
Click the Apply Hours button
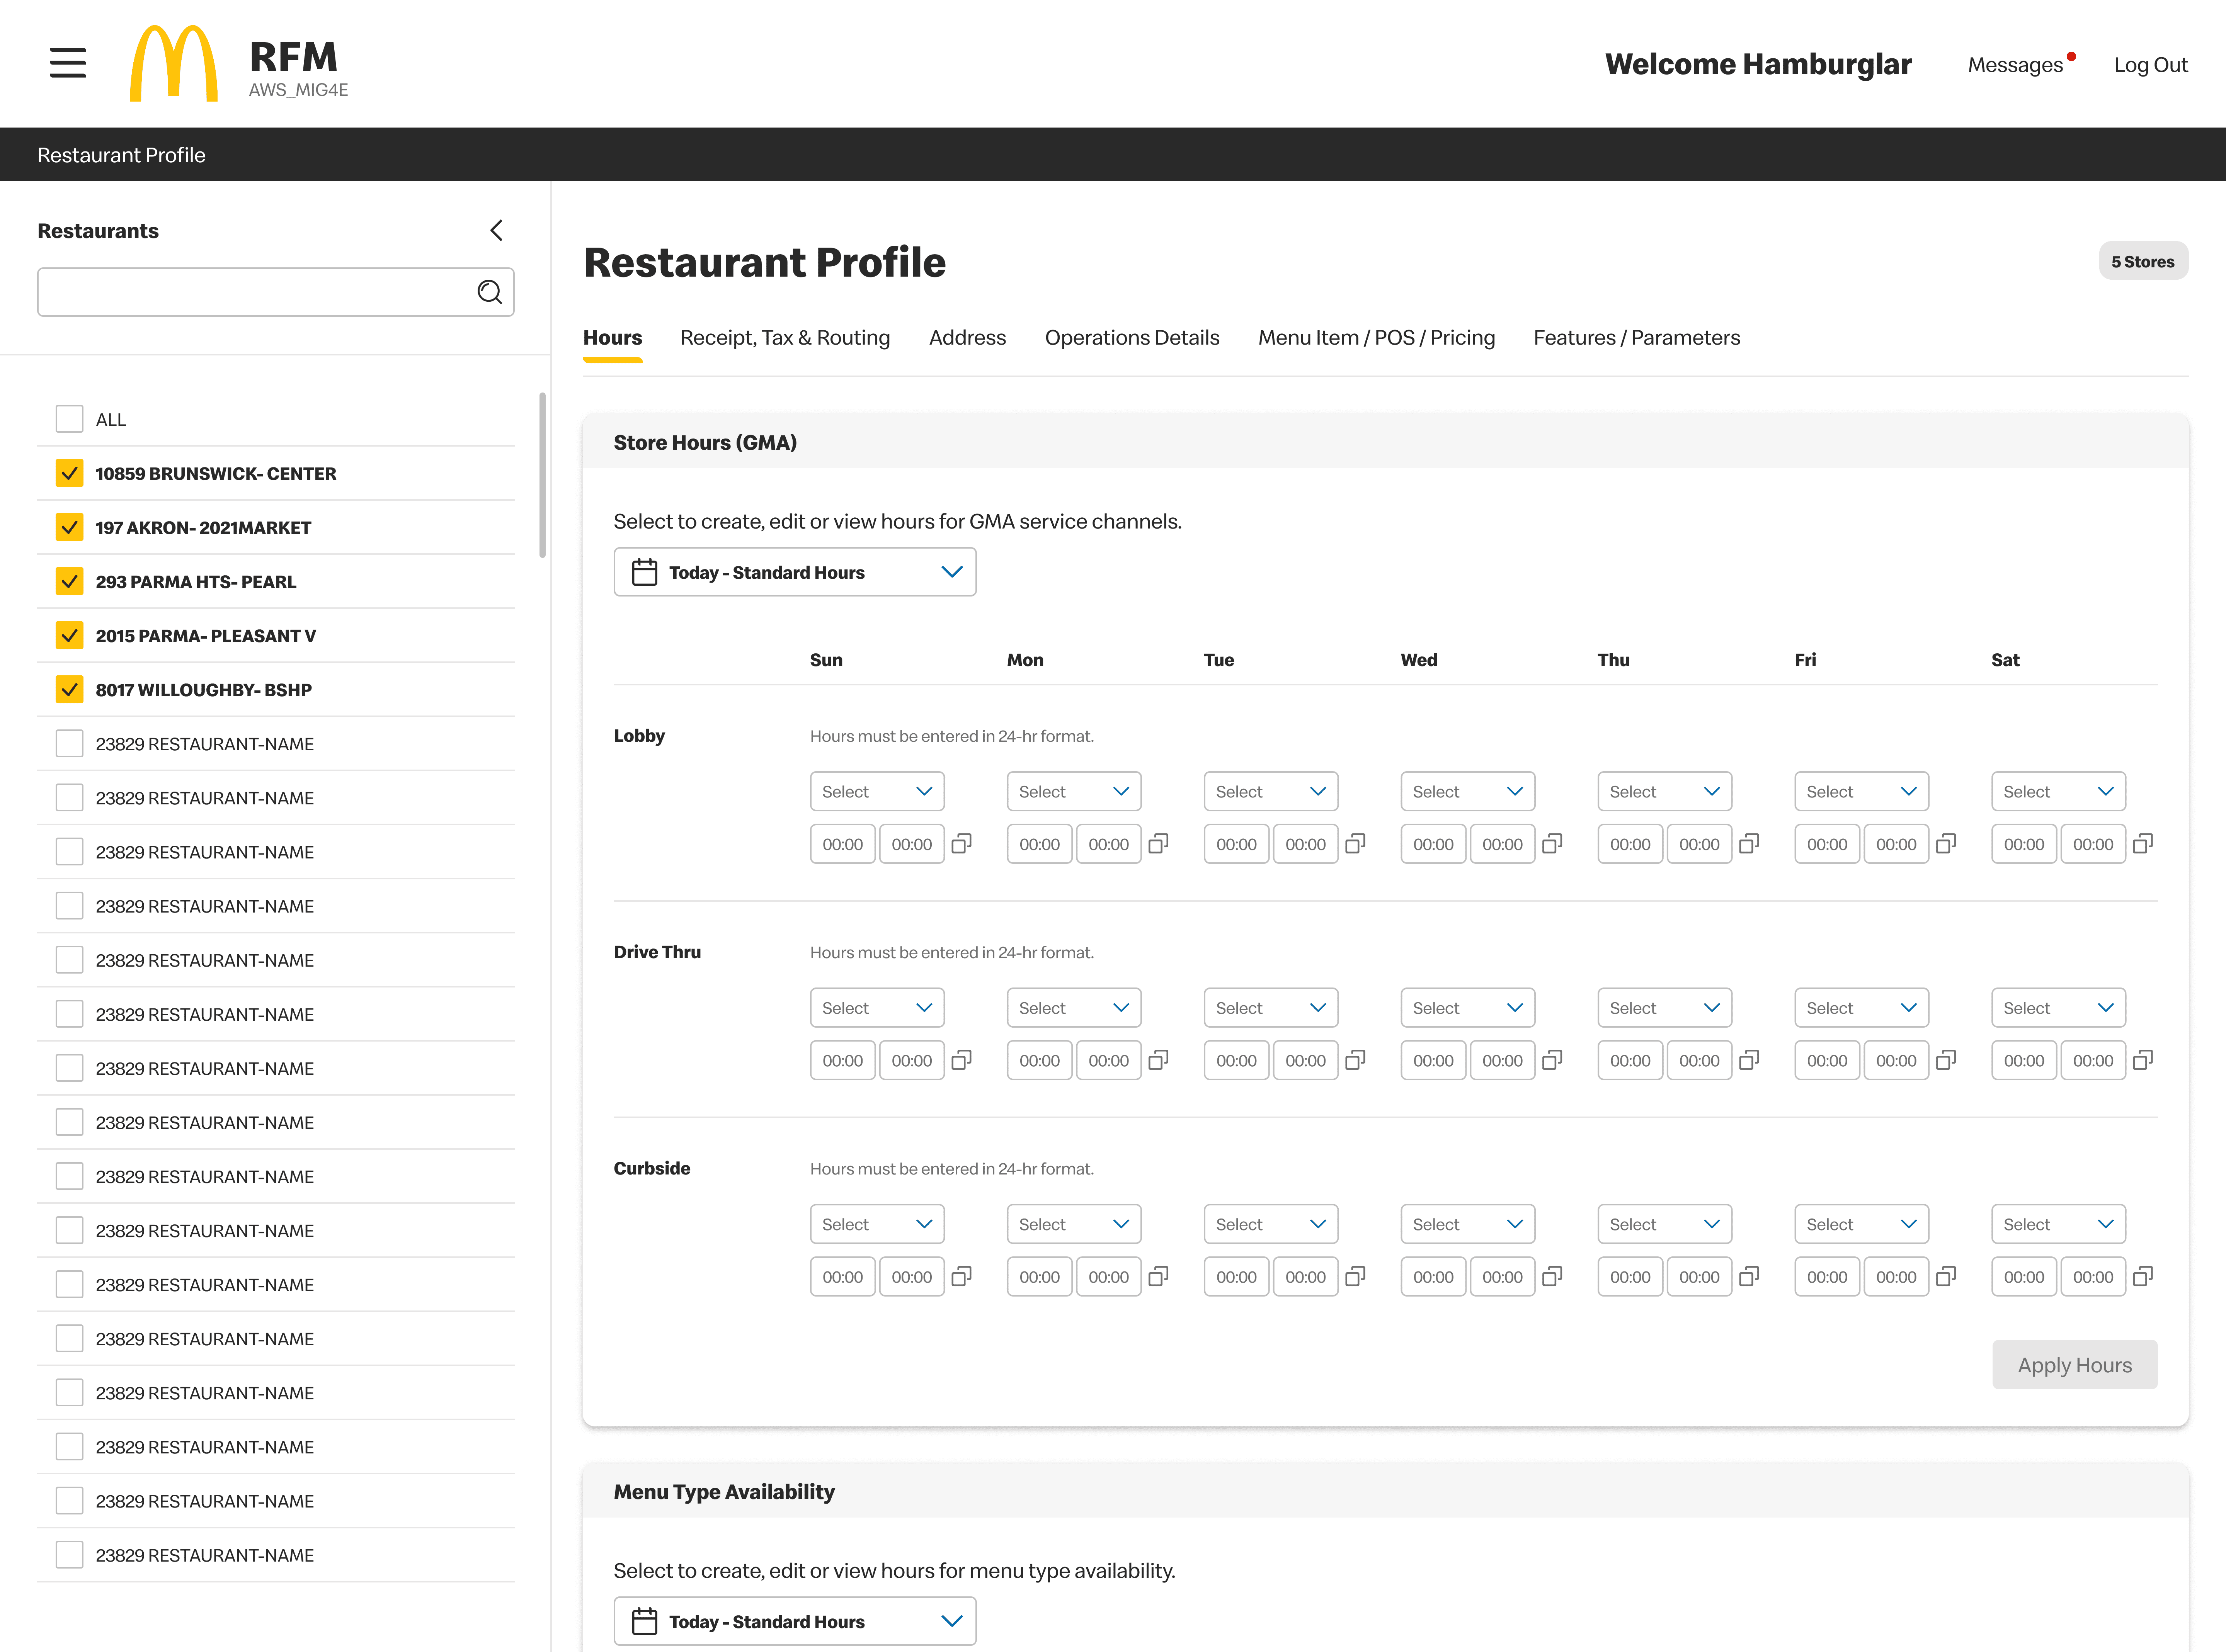[2074, 1365]
